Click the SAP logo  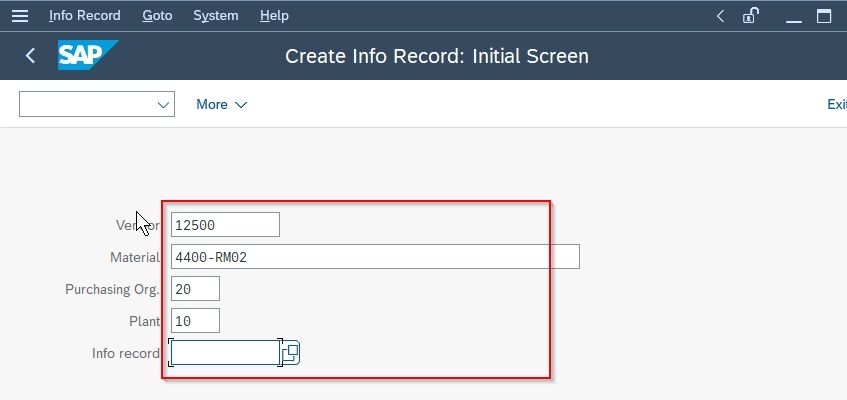(88, 55)
